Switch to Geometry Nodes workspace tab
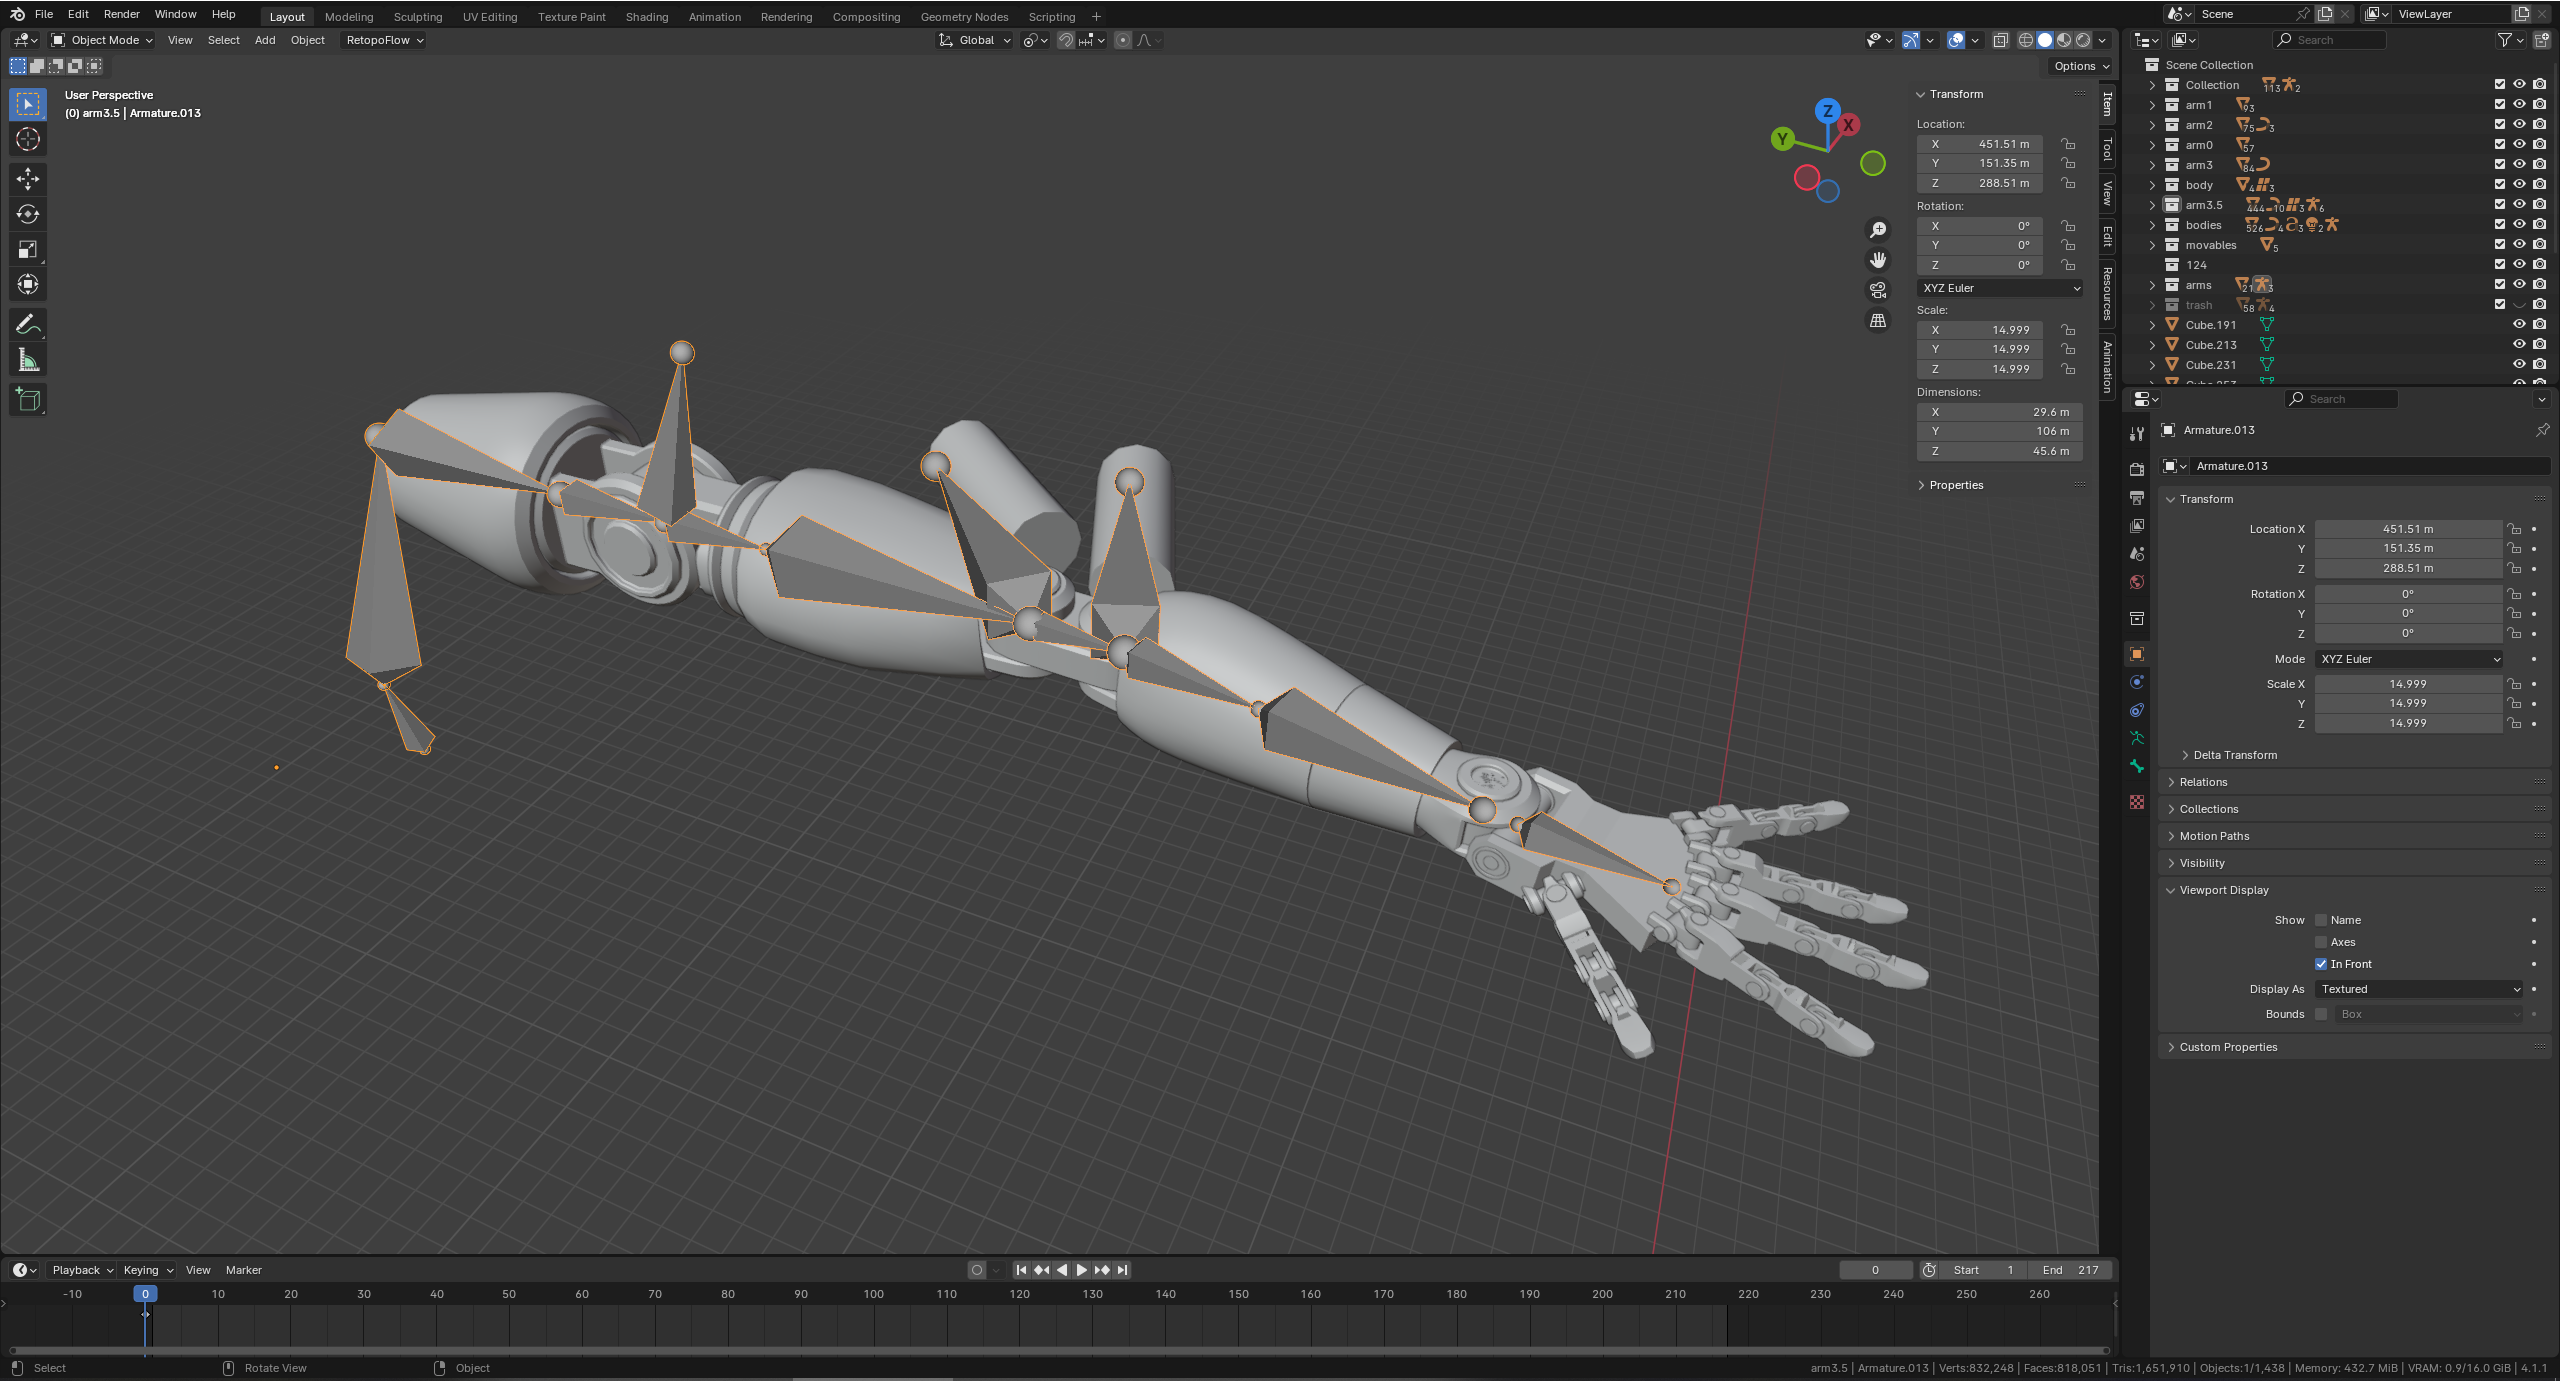 pyautogui.click(x=964, y=17)
